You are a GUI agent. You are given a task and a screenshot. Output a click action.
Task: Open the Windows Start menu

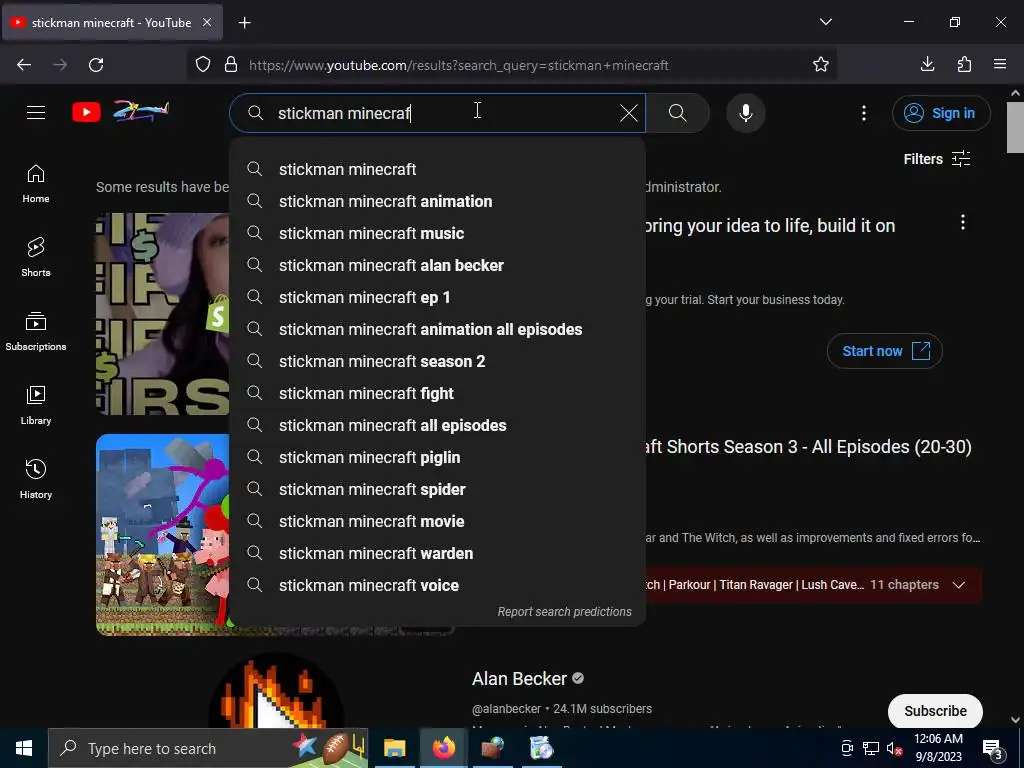24,748
